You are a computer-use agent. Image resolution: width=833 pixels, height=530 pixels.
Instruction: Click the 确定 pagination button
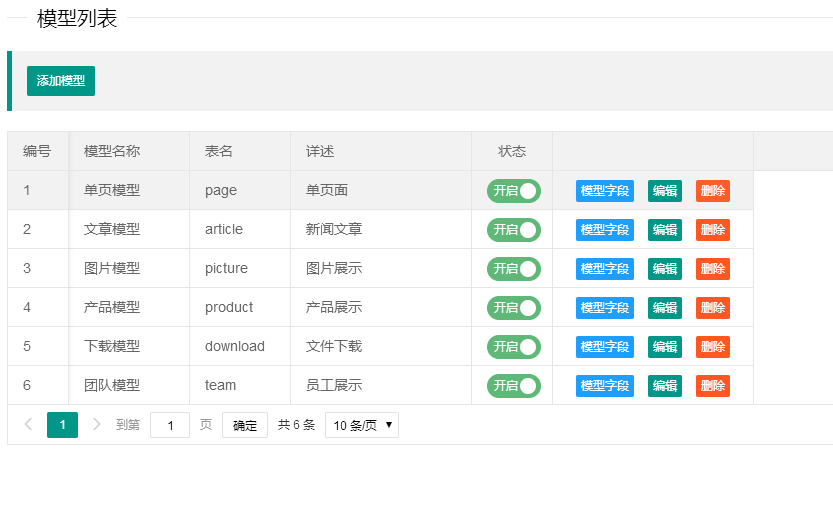[244, 425]
